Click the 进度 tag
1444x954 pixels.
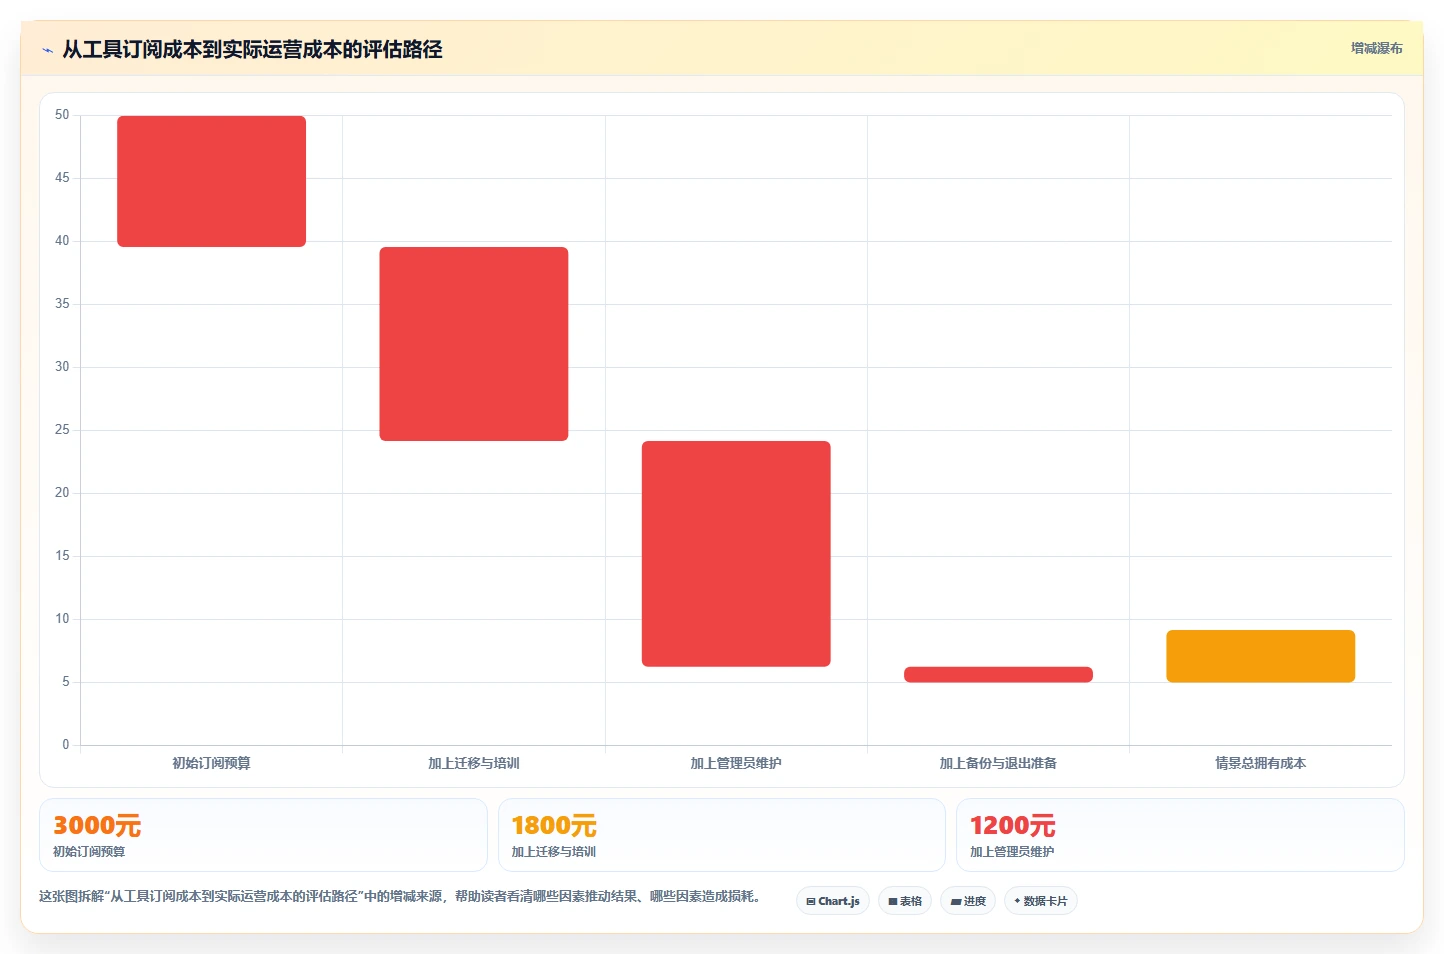(x=968, y=901)
